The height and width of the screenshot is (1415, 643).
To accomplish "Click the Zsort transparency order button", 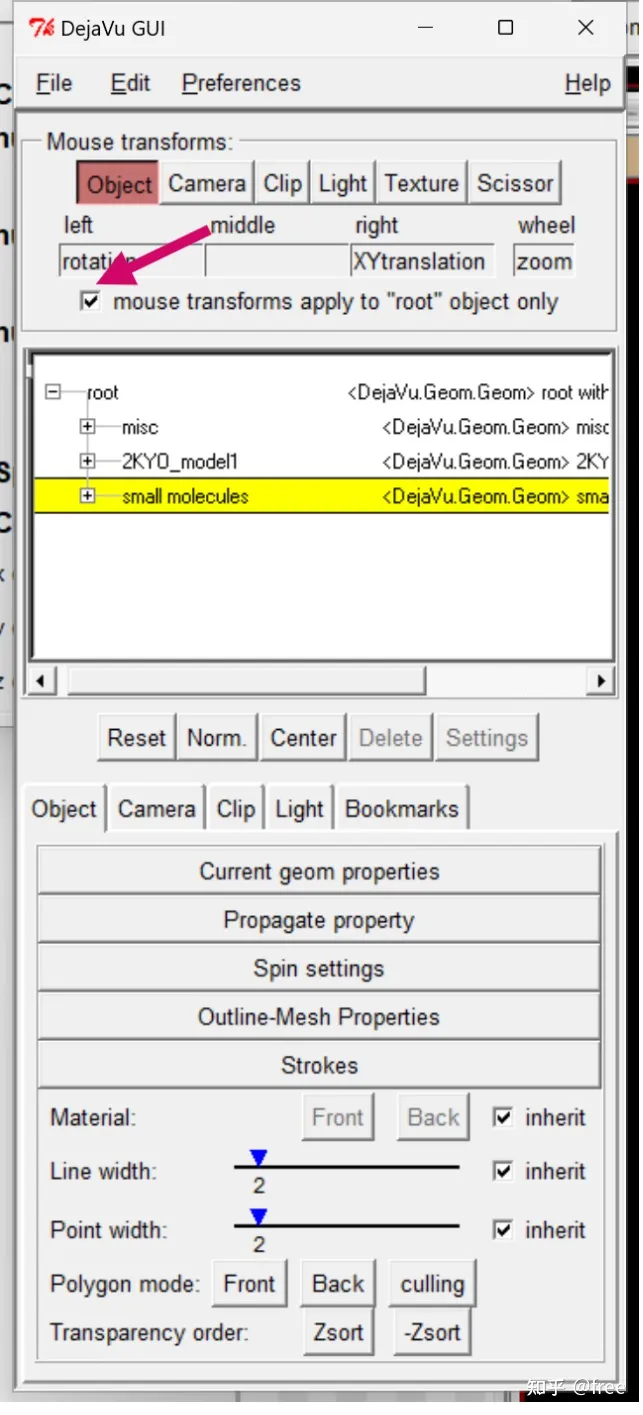I will 338,1332.
